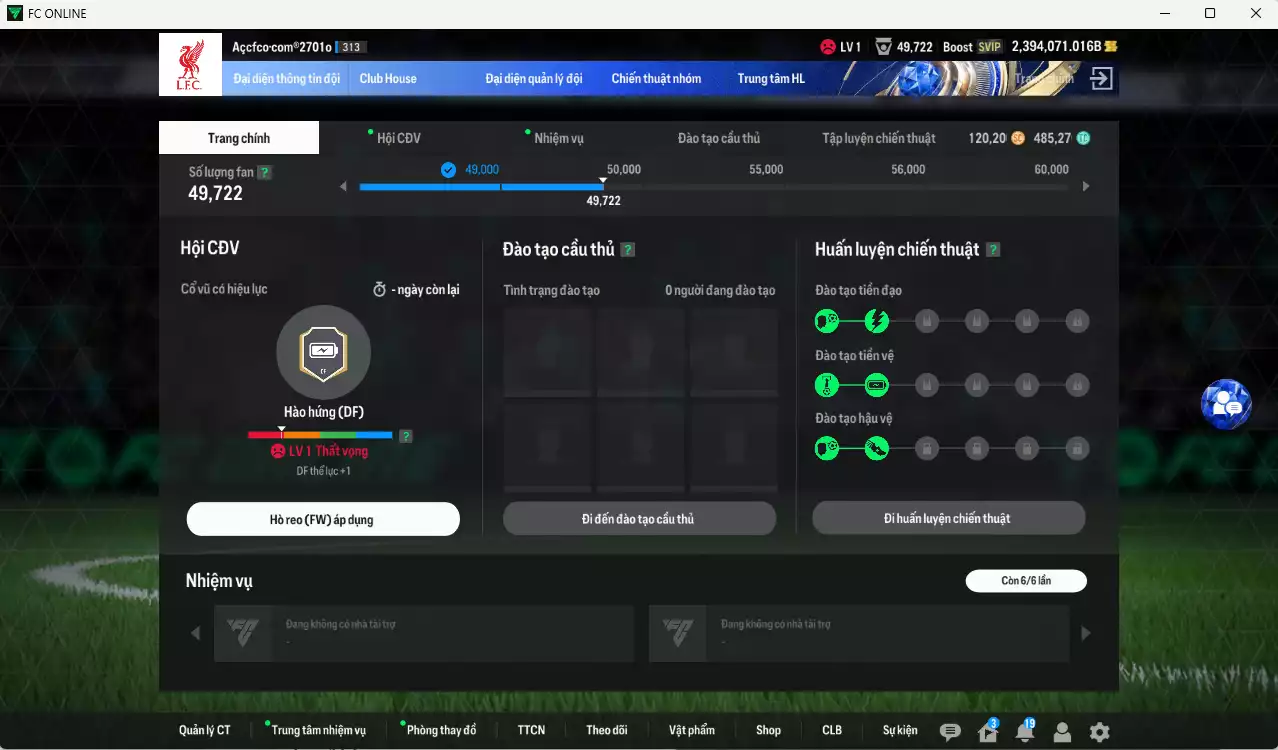
Task: Click help icon beside Đào tạo cầu thủ
Action: 628,250
